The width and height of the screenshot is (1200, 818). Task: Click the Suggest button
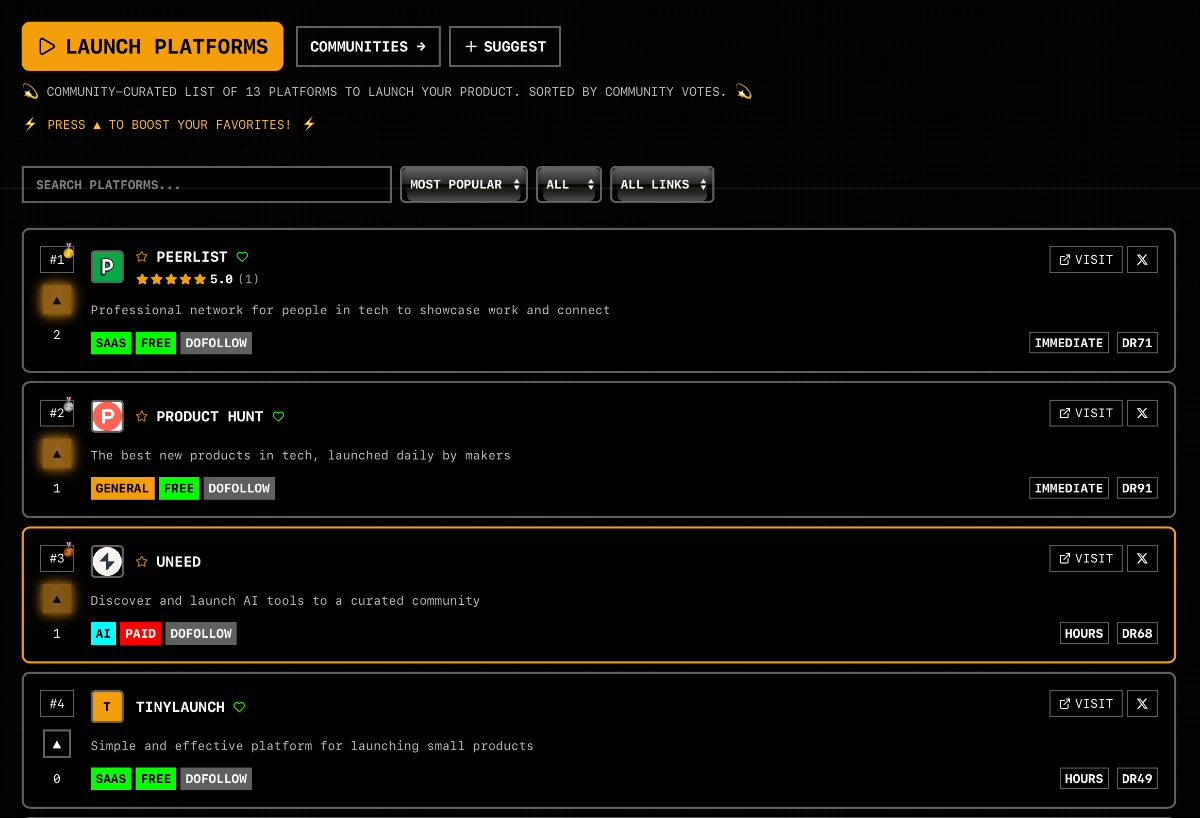pyautogui.click(x=505, y=46)
